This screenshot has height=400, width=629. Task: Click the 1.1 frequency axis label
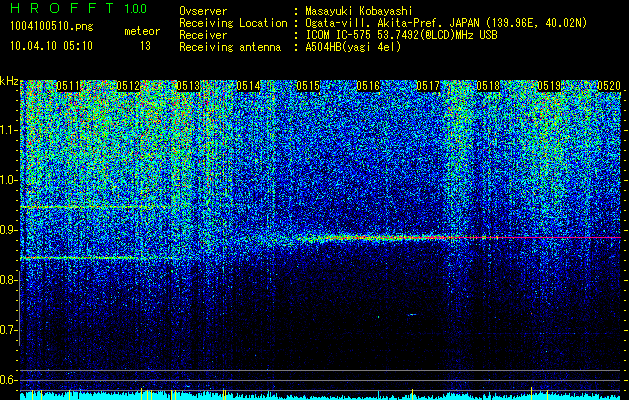pyautogui.click(x=9, y=130)
